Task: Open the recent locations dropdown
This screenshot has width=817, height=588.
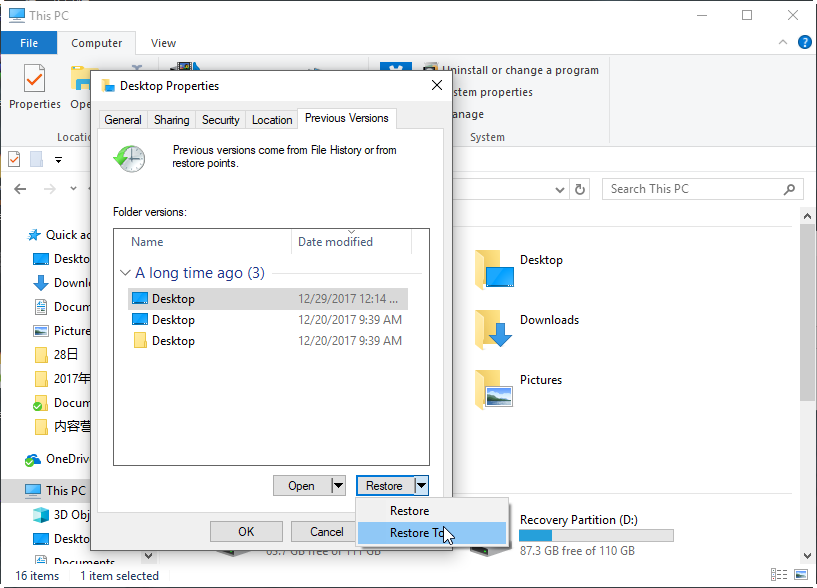Action: [73, 189]
